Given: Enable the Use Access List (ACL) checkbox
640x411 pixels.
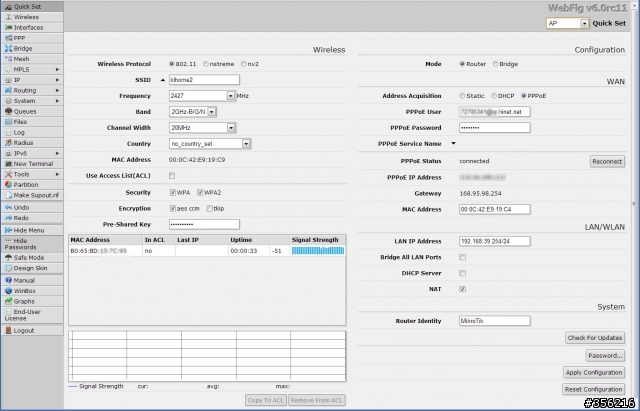Looking at the screenshot, I should point(172,176).
